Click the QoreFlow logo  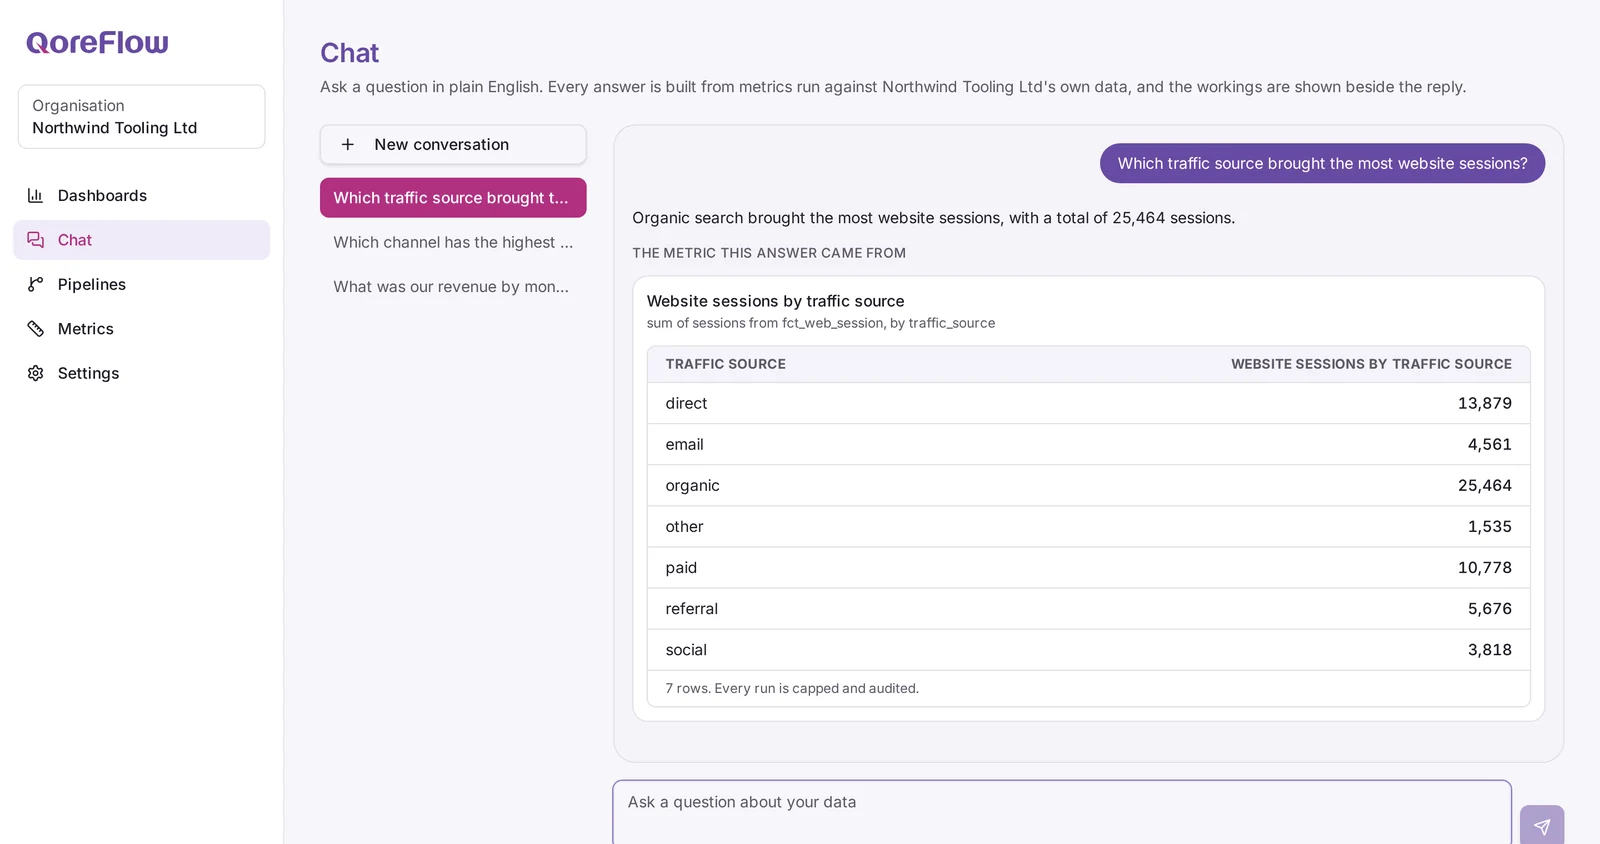[97, 43]
